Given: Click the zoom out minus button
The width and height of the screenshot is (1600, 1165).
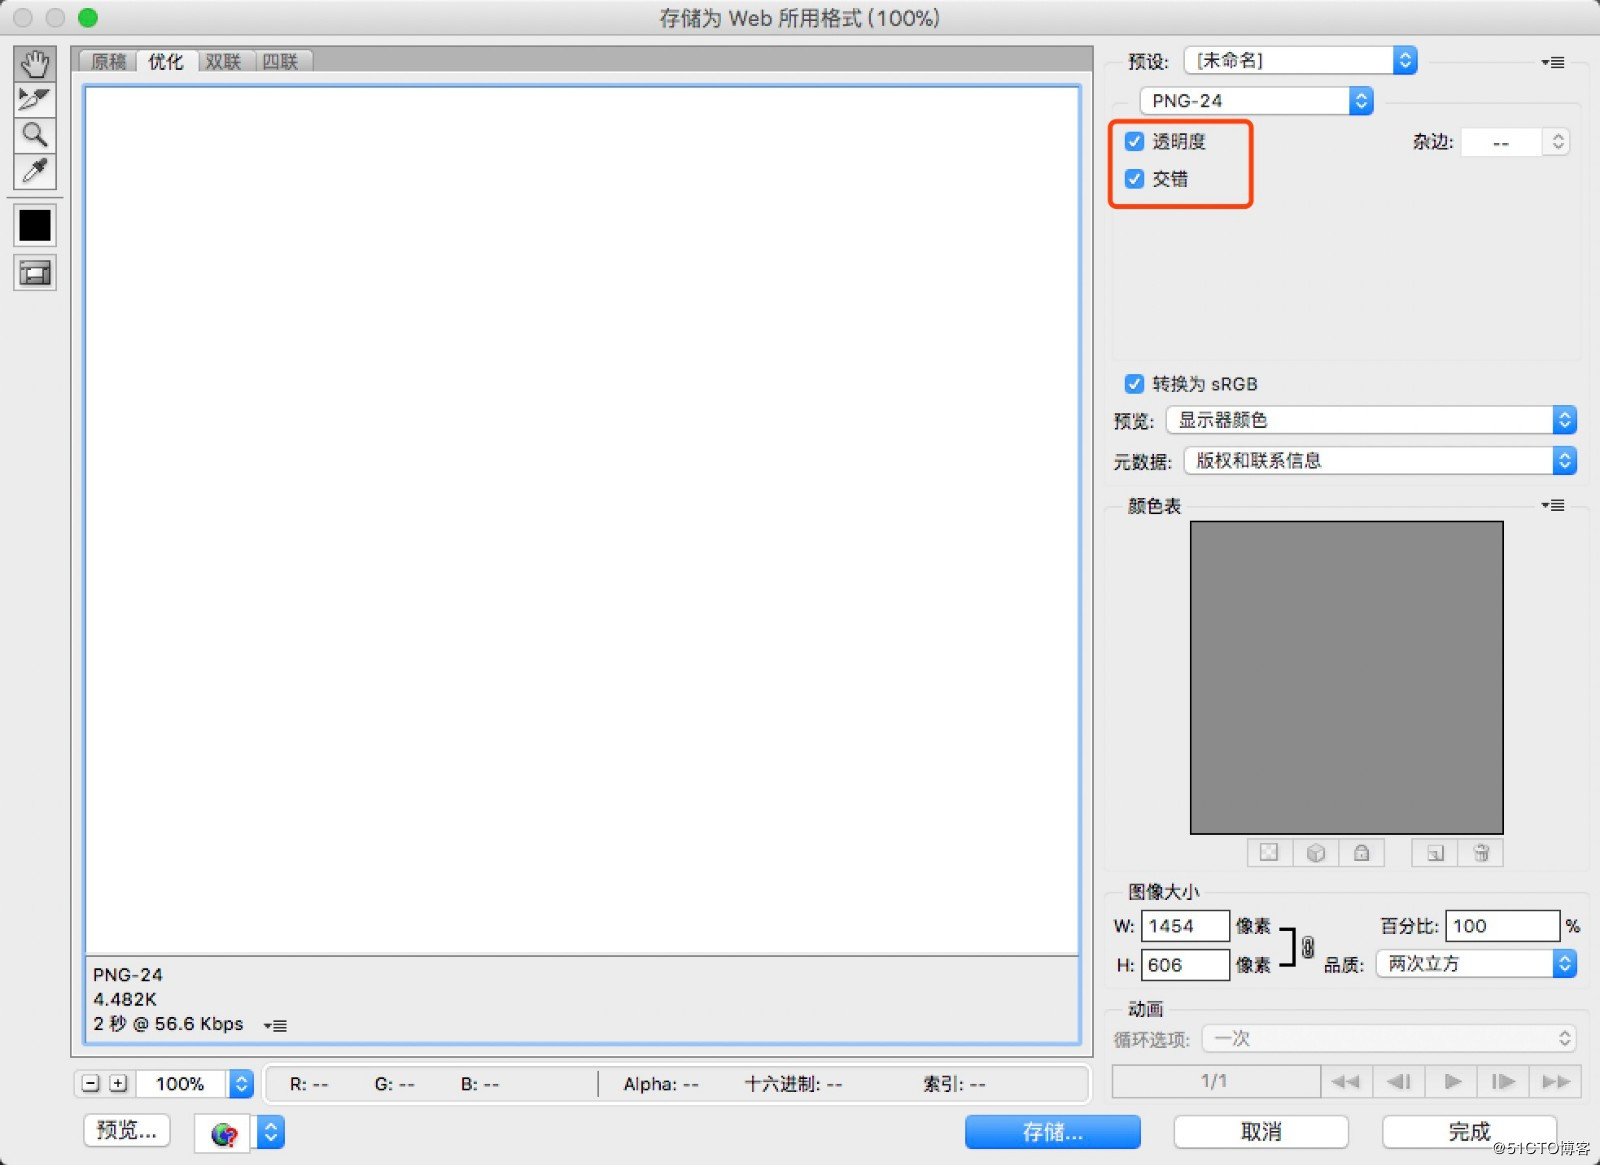Looking at the screenshot, I should pos(91,1084).
